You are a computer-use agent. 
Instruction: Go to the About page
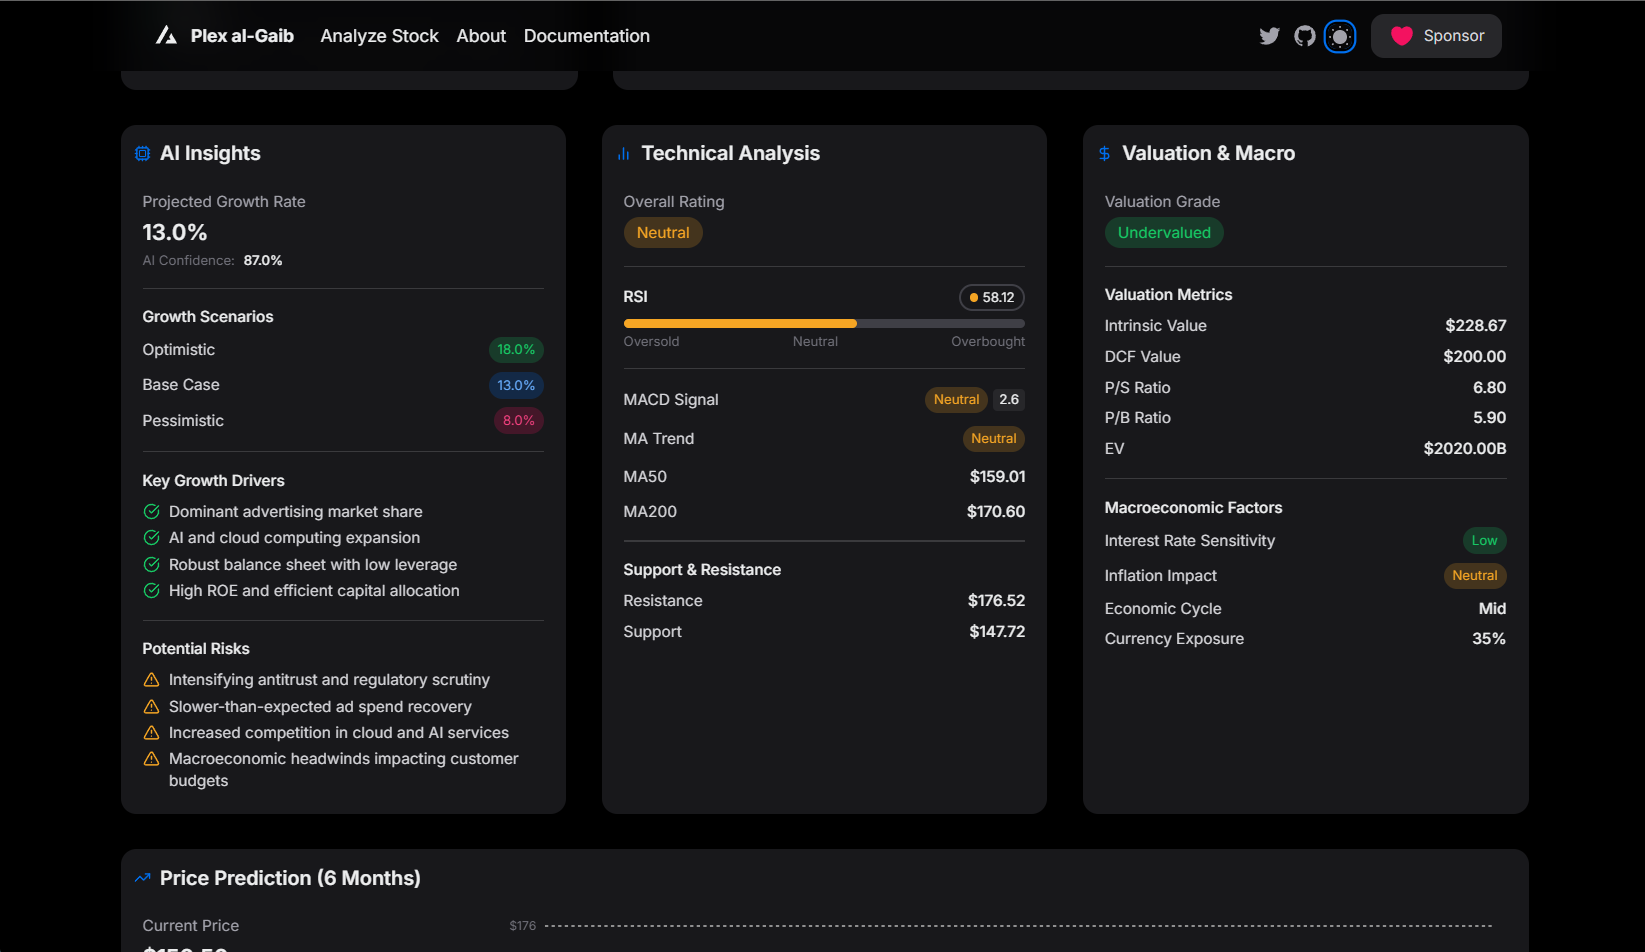pos(481,36)
